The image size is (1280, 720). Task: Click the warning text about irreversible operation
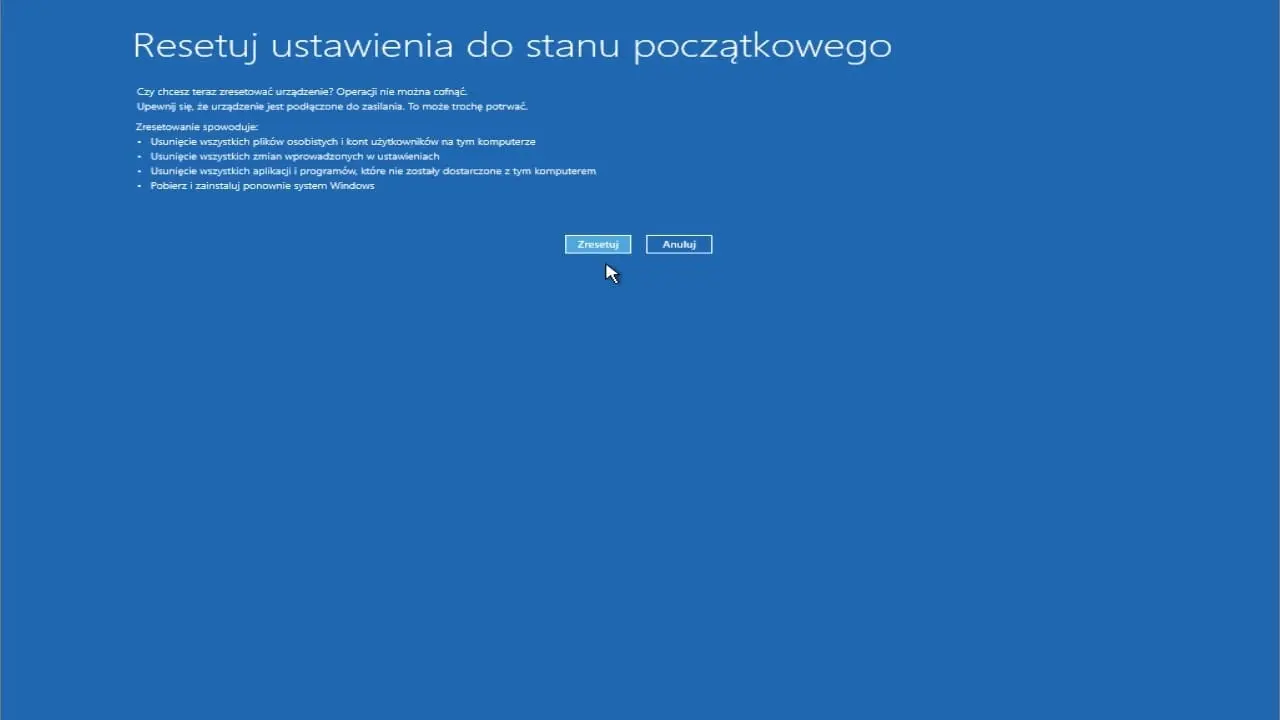[301, 91]
